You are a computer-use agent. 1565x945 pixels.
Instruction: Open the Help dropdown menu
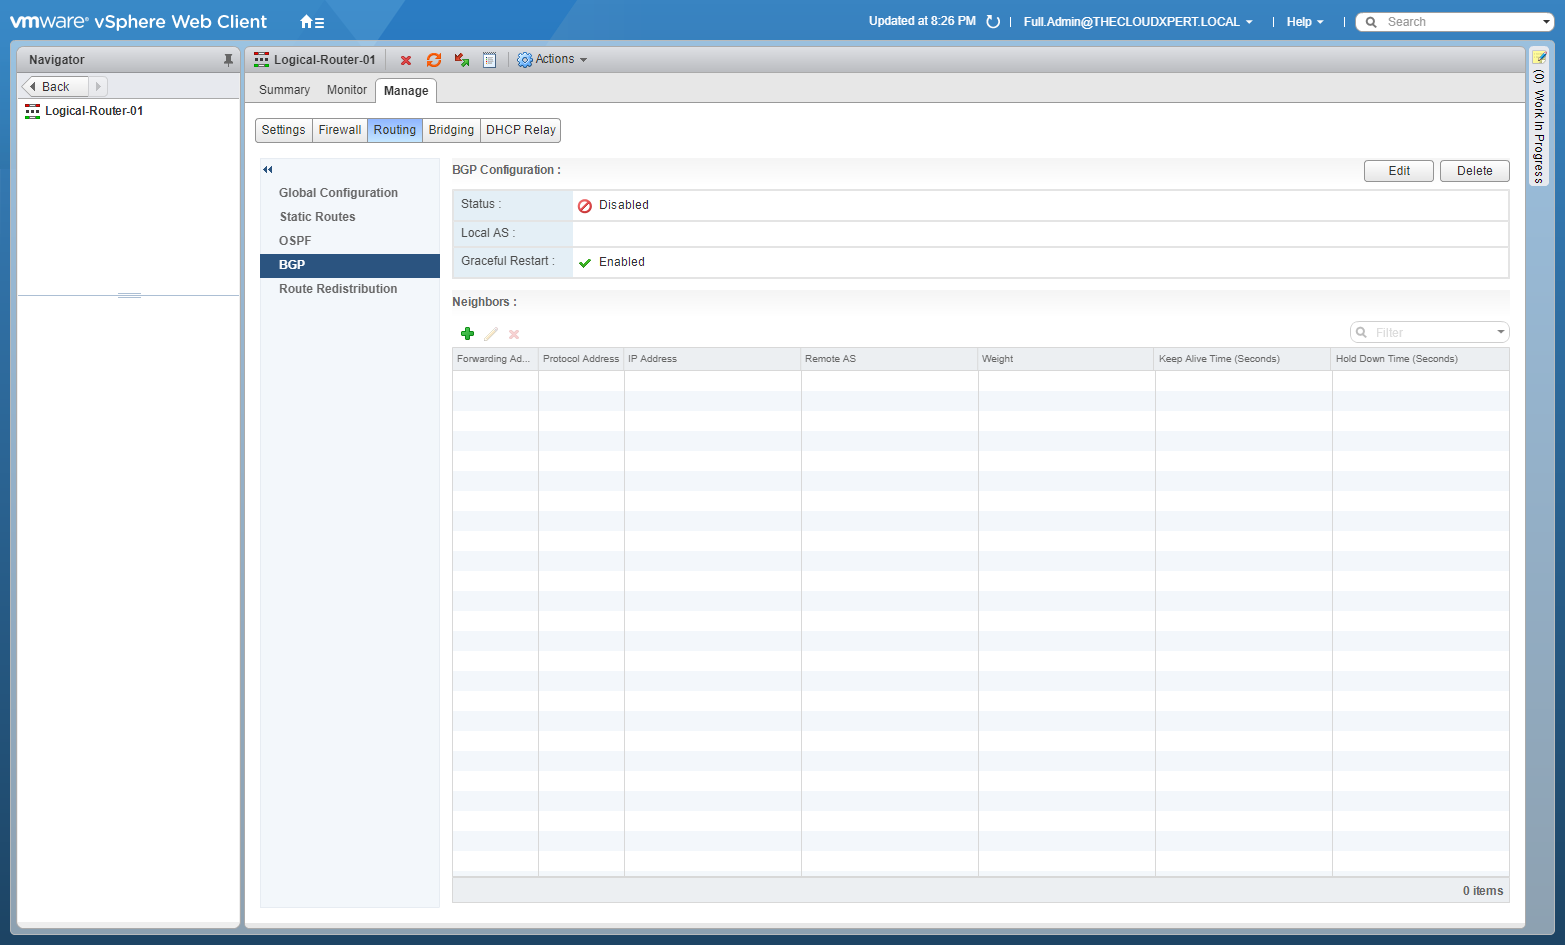[1304, 22]
